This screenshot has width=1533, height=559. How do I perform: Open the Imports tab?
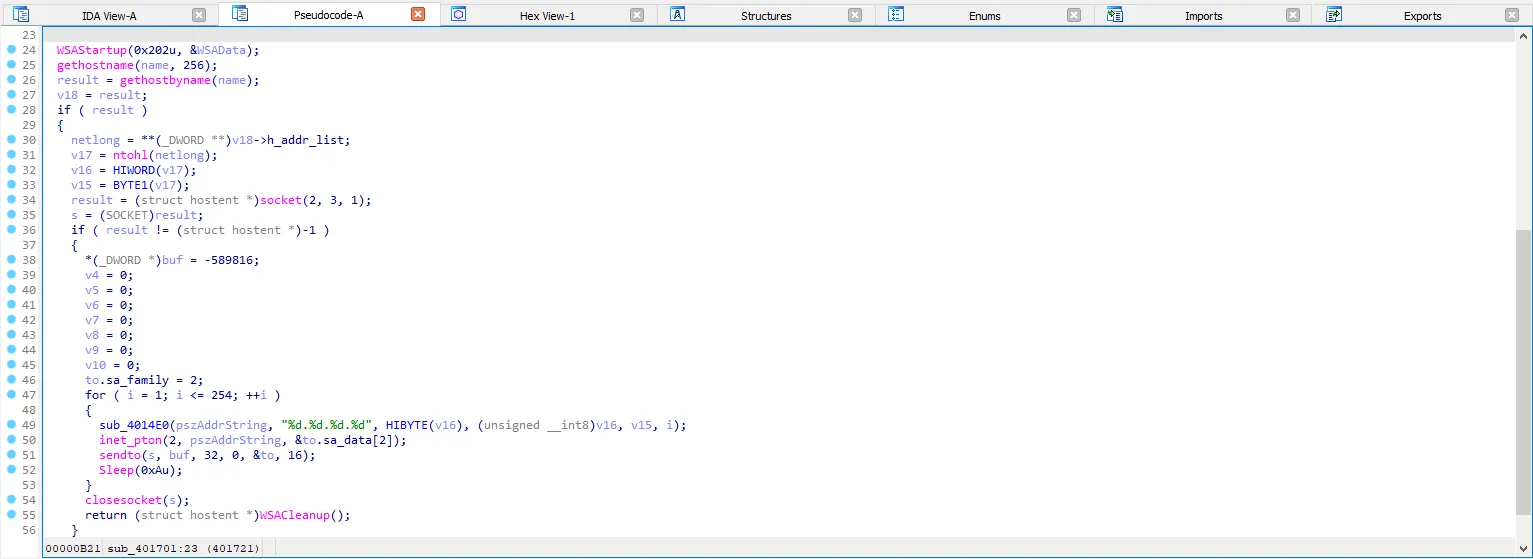(x=1203, y=16)
